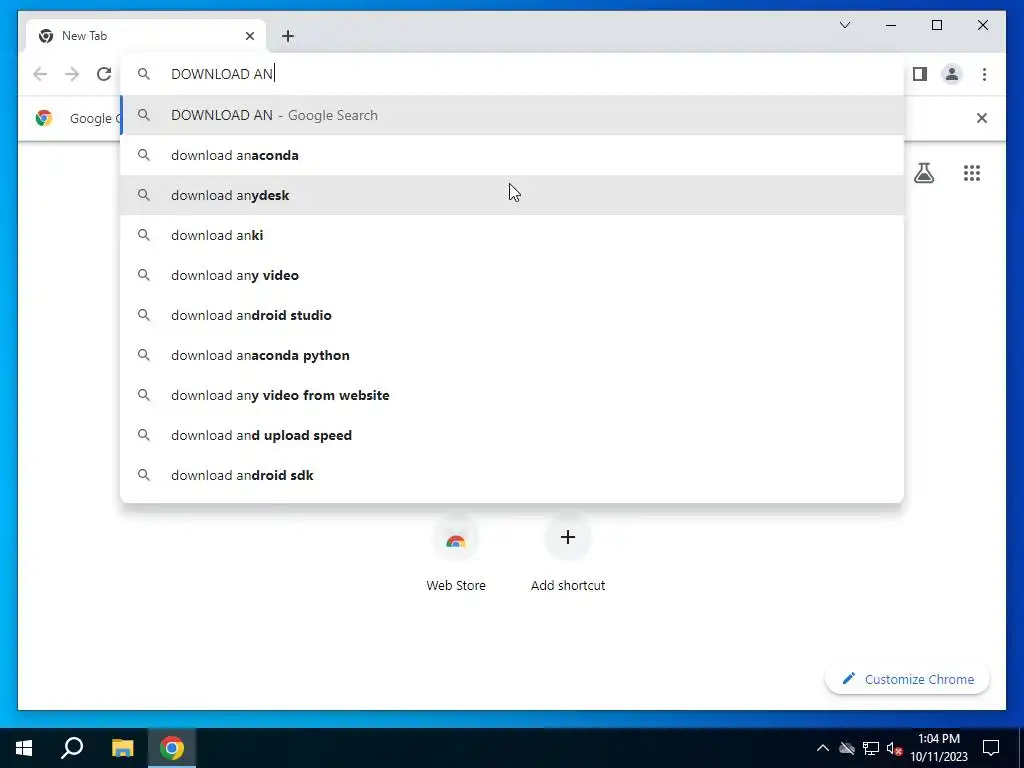The height and width of the screenshot is (768, 1024).
Task: Choose the "download anaconda" suggestion
Action: [513, 155]
